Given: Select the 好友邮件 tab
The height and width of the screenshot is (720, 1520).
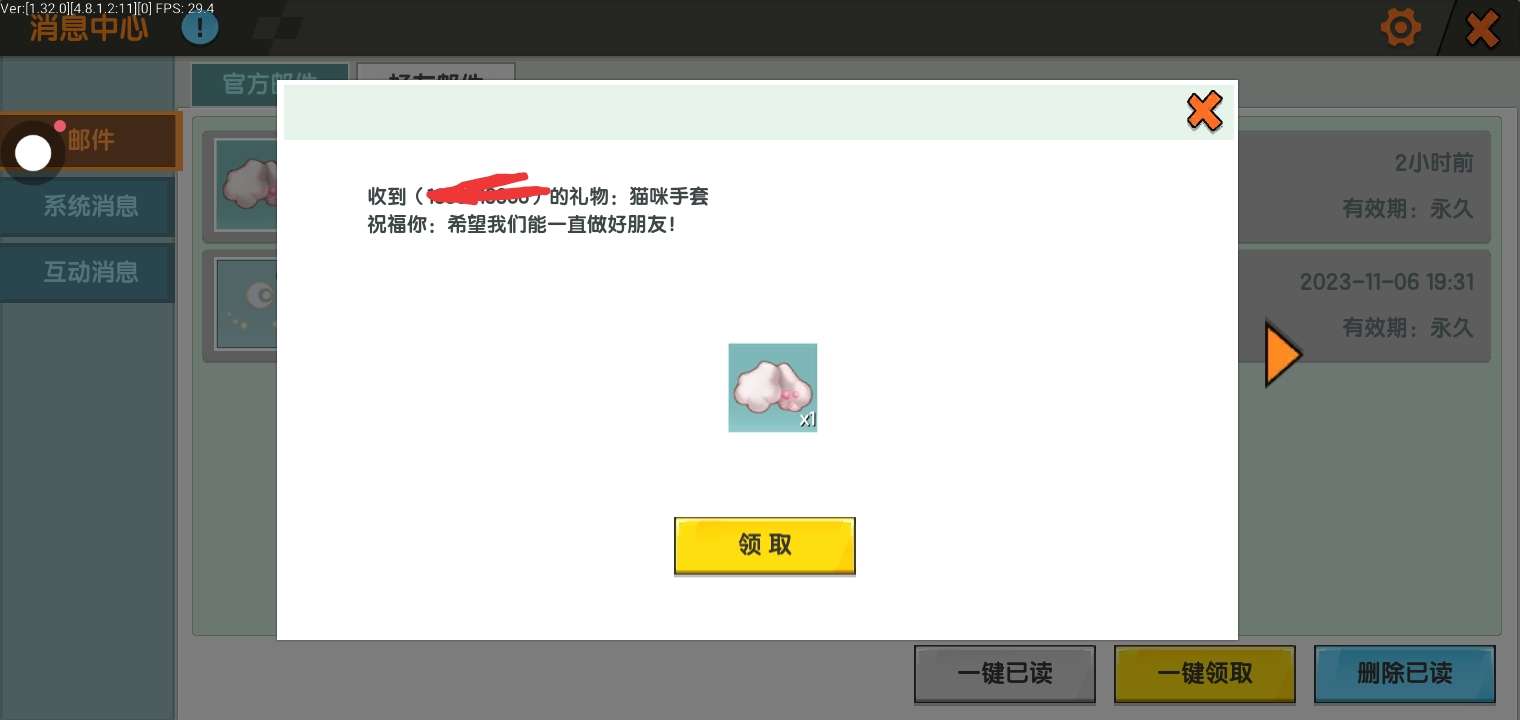Looking at the screenshot, I should 436,73.
